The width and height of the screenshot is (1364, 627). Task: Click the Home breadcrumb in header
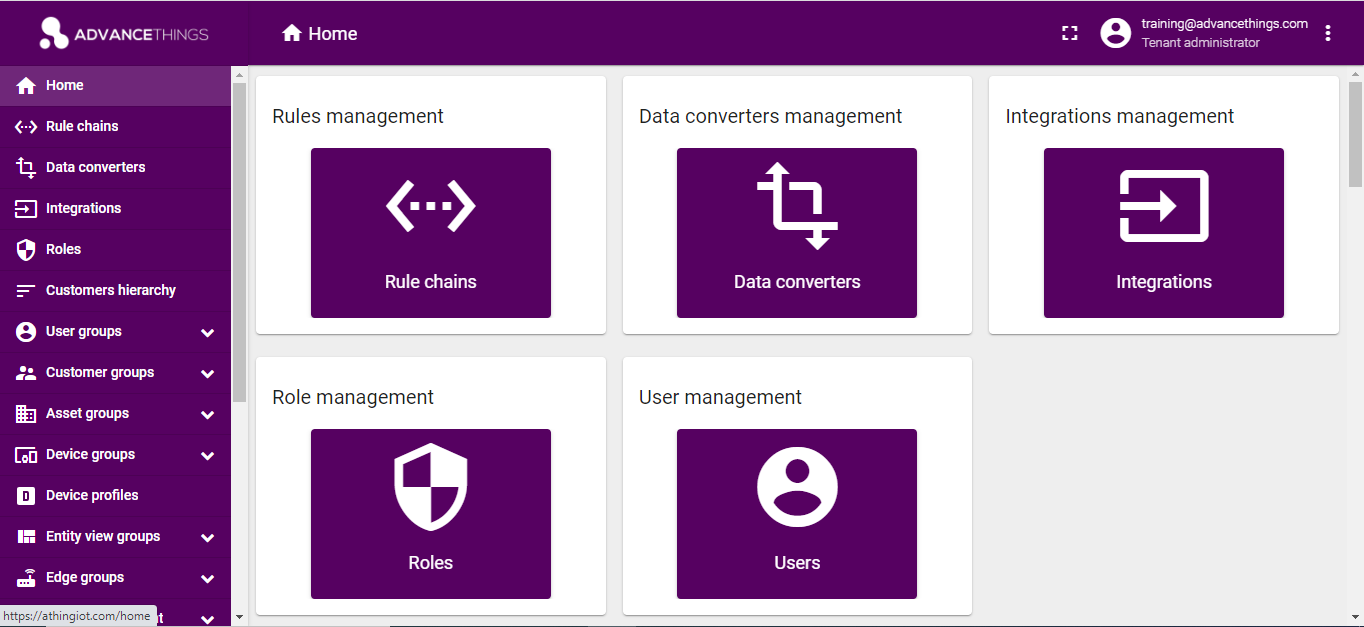point(320,34)
